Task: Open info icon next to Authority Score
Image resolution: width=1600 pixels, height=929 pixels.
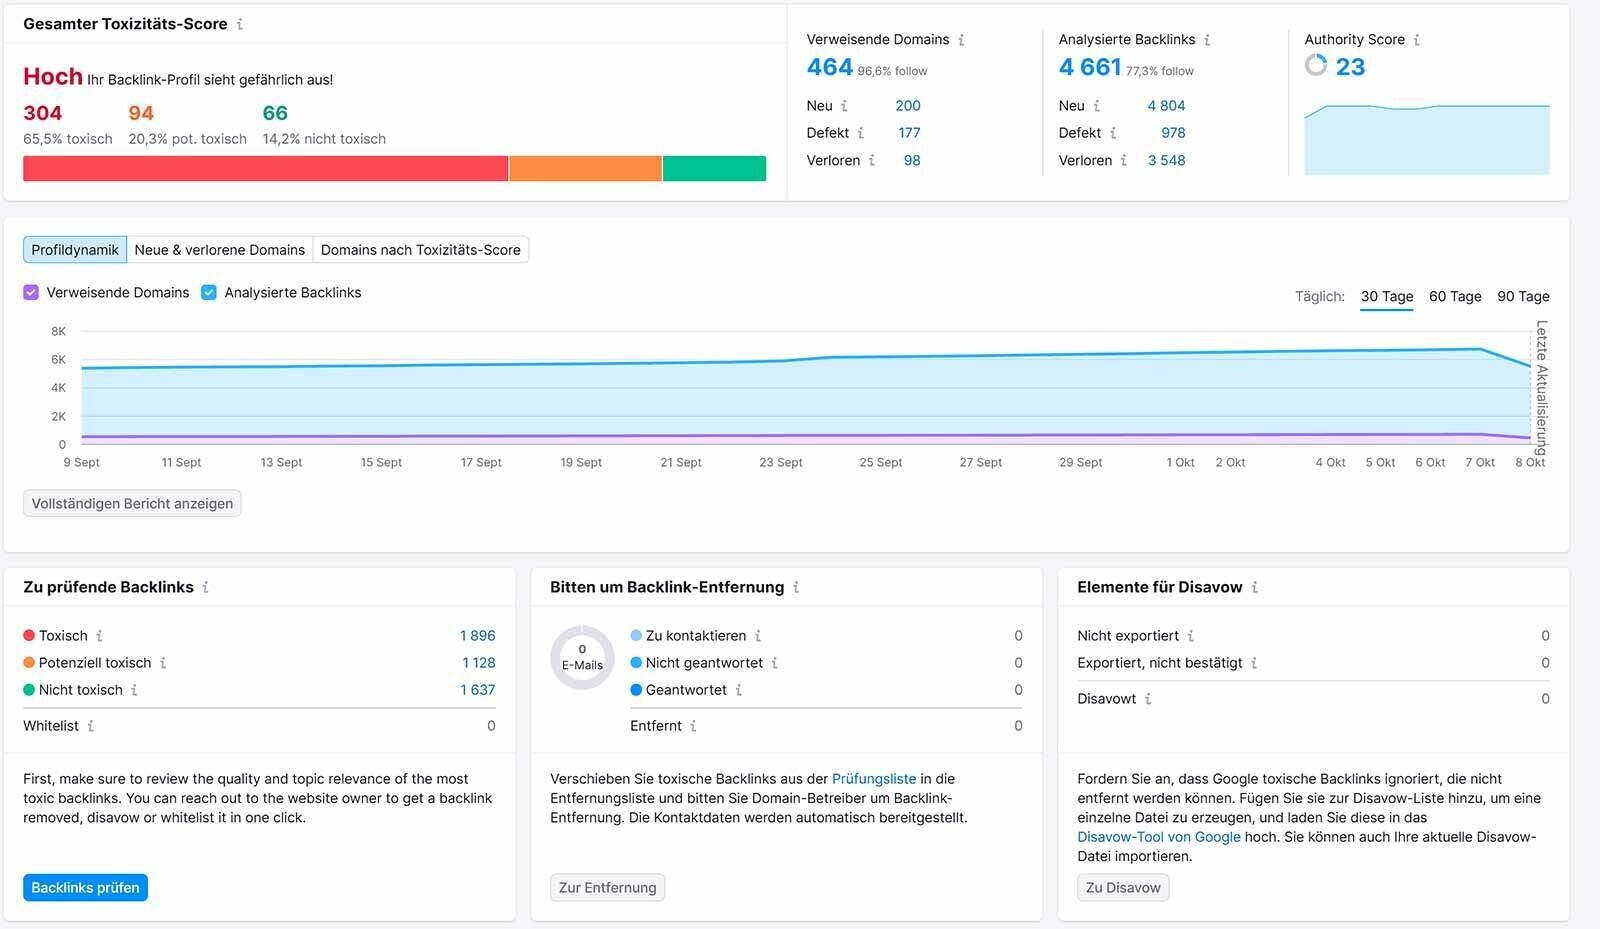Action: click(x=1416, y=40)
